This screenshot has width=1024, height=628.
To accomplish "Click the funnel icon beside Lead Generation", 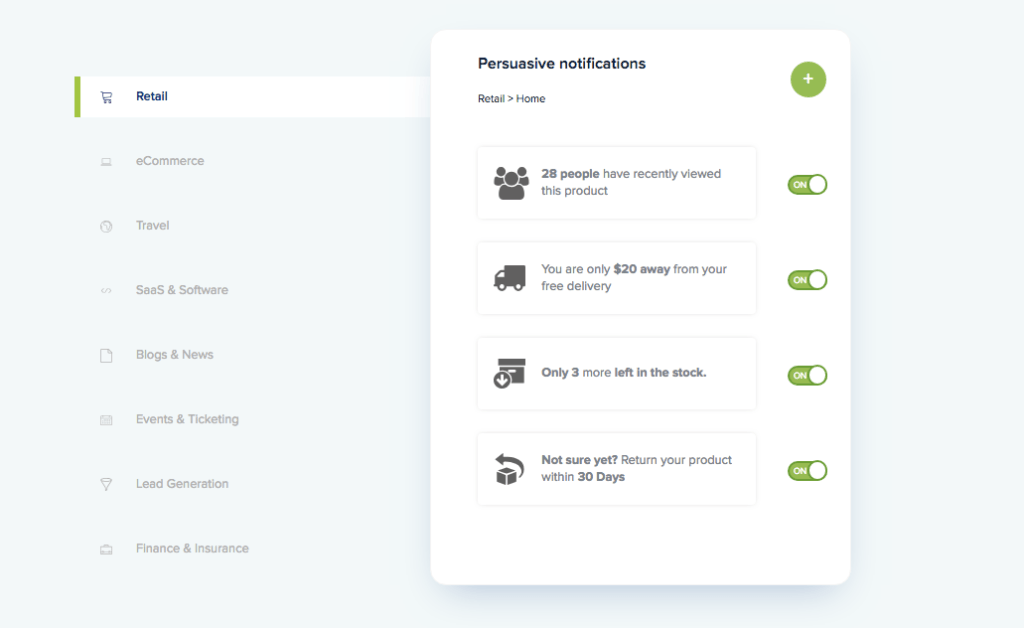I will (x=106, y=484).
